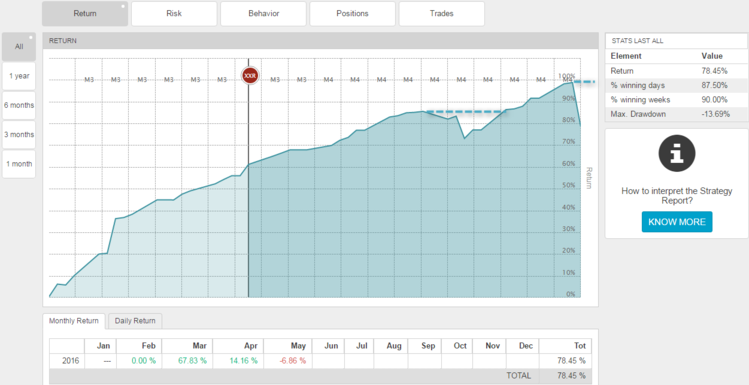Switch to the Behavior tab
Viewport: 749px width, 385px height.
tap(263, 13)
